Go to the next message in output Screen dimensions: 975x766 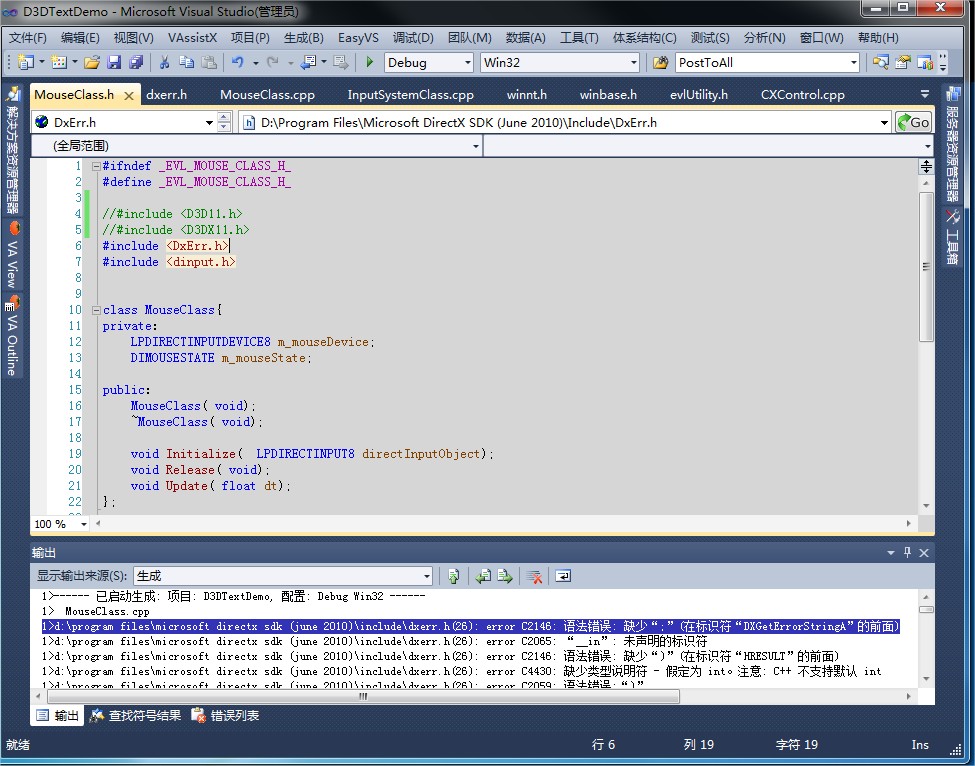tap(505, 576)
